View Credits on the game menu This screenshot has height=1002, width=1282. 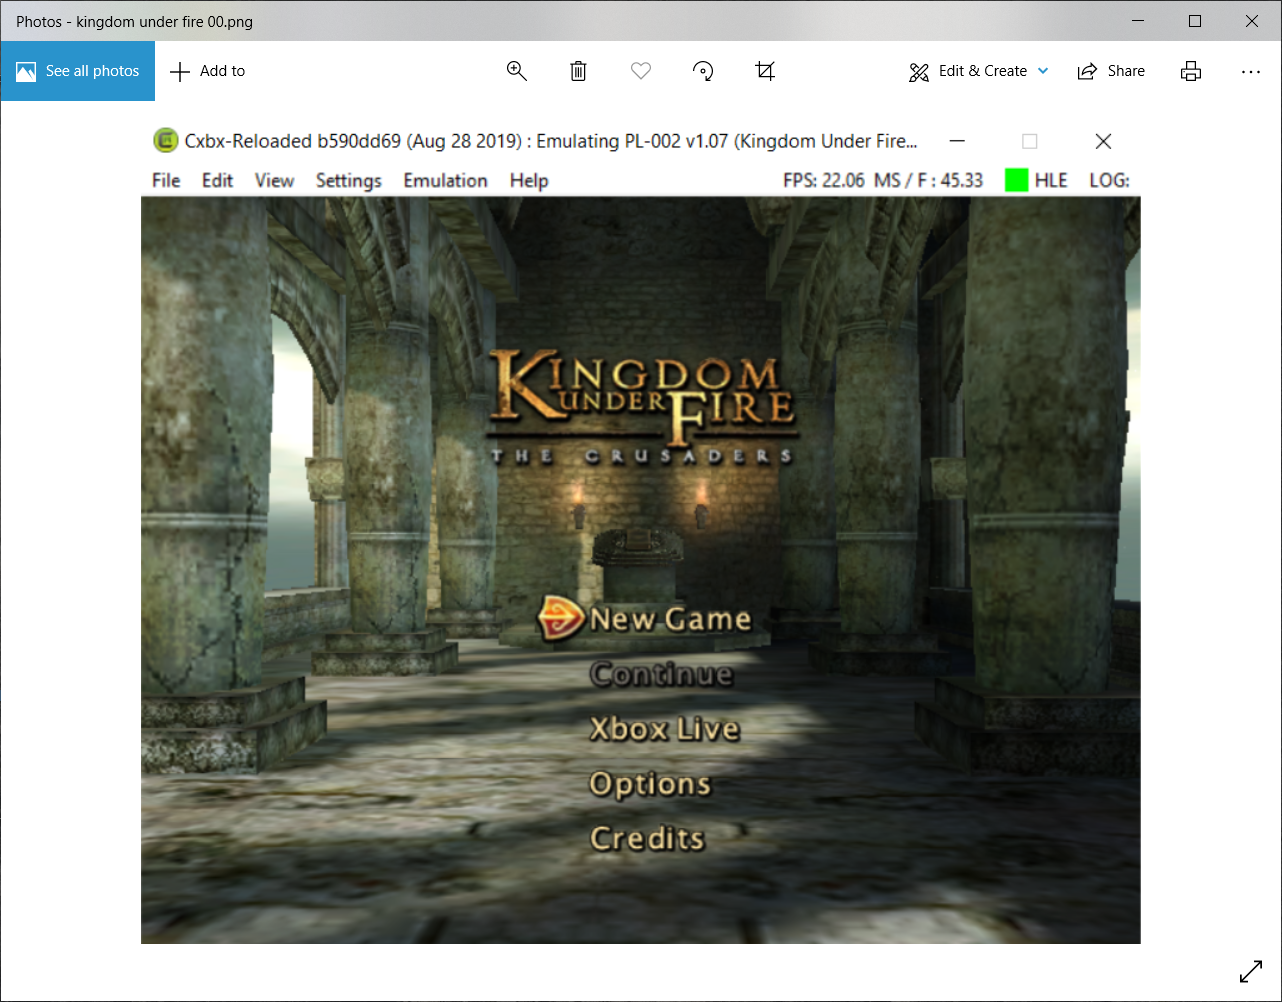pos(647,838)
